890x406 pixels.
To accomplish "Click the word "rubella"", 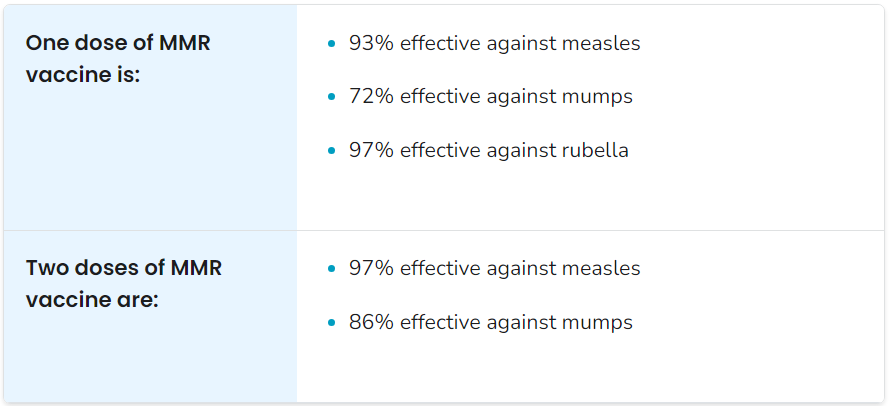I will (x=594, y=150).
